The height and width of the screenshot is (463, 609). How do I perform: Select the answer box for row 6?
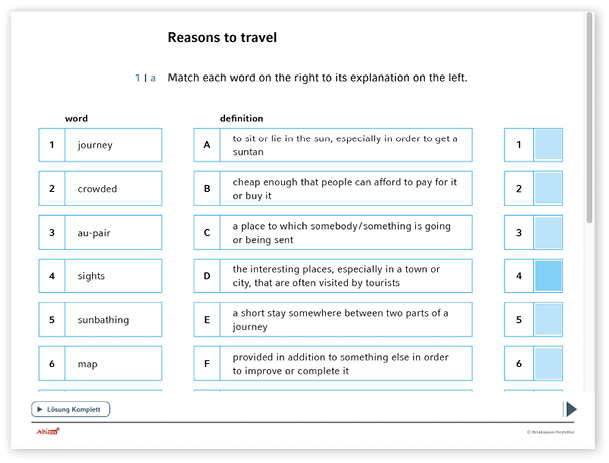click(x=549, y=364)
